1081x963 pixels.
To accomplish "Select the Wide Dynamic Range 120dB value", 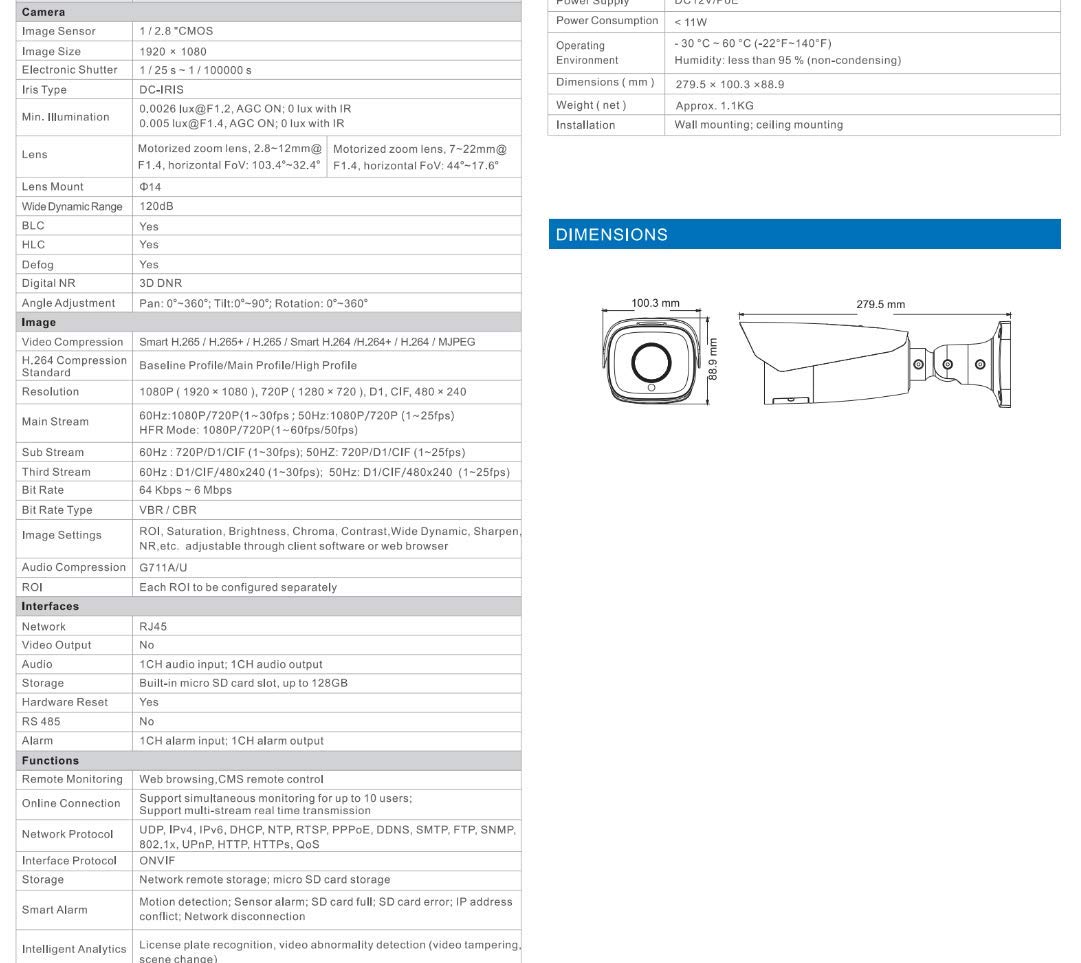I will (x=156, y=206).
